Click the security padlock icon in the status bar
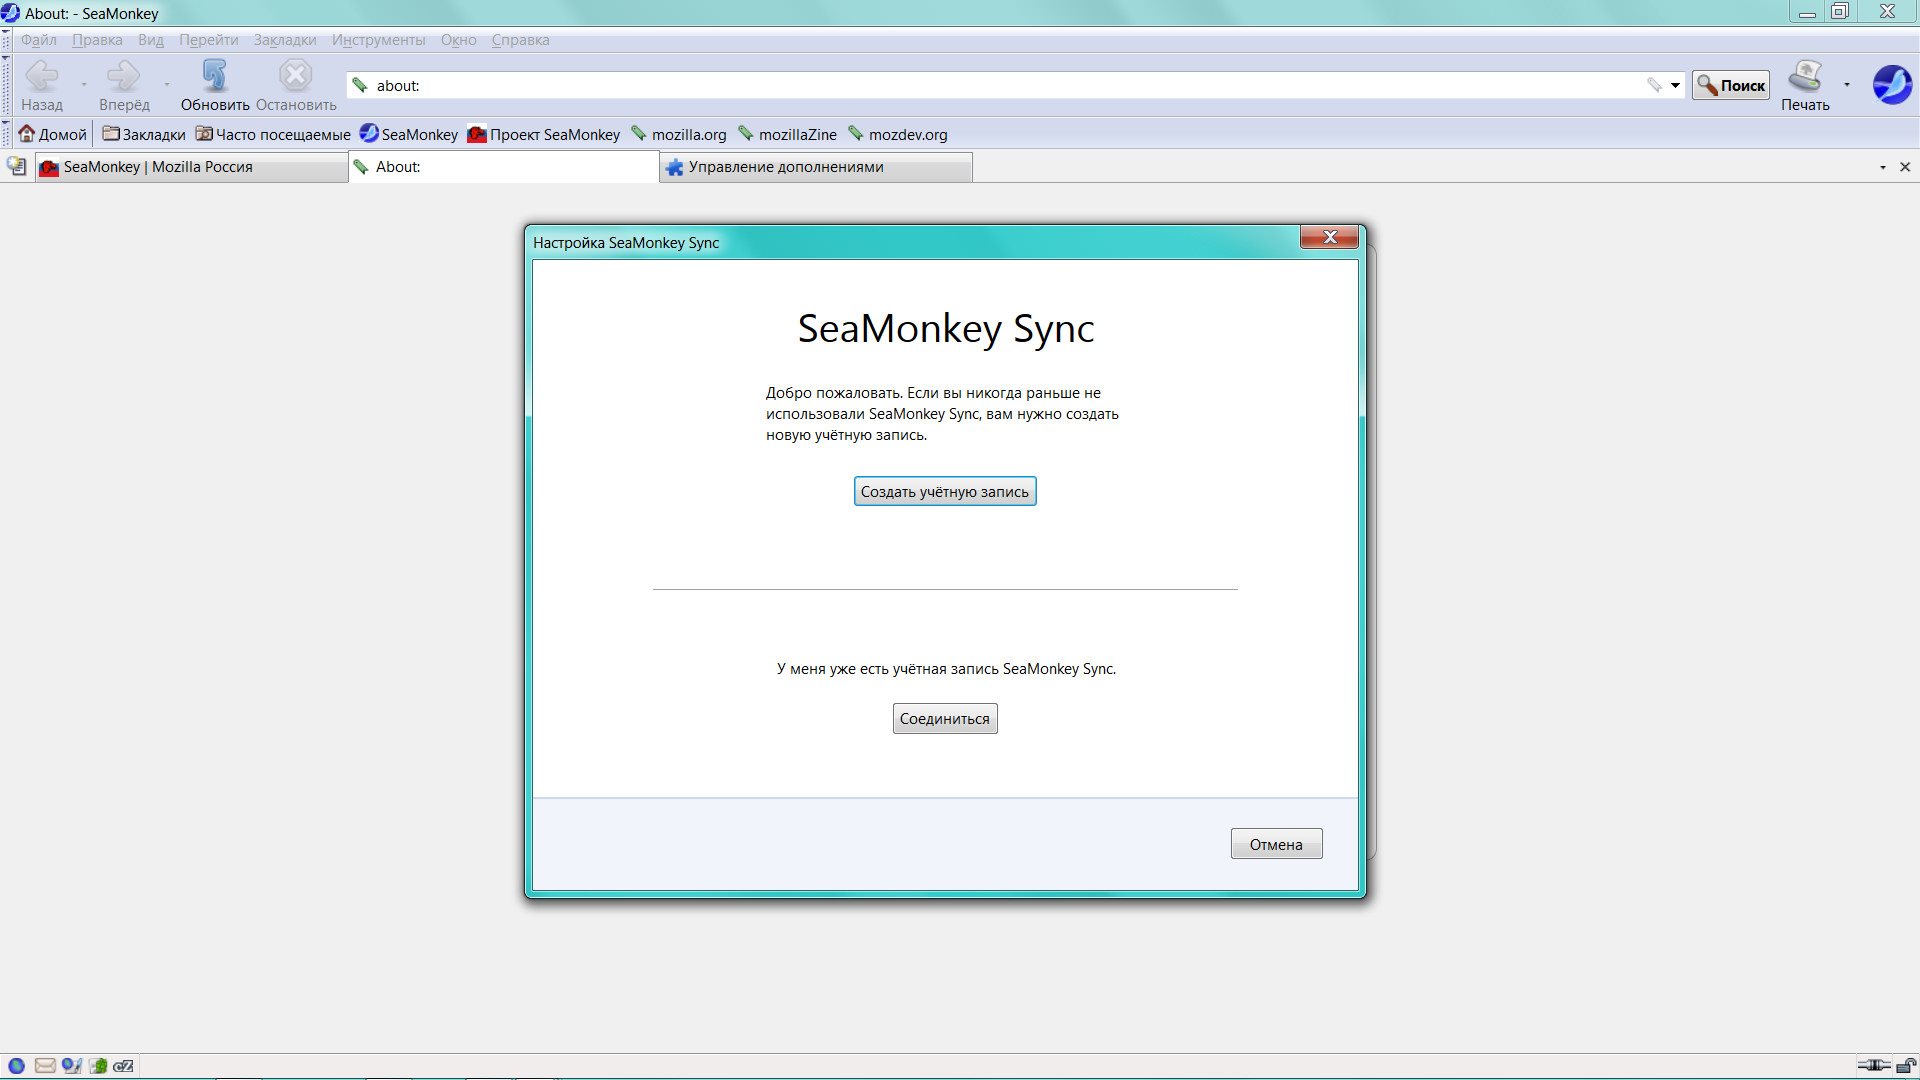This screenshot has height=1080, width=1920. coord(1906,1065)
